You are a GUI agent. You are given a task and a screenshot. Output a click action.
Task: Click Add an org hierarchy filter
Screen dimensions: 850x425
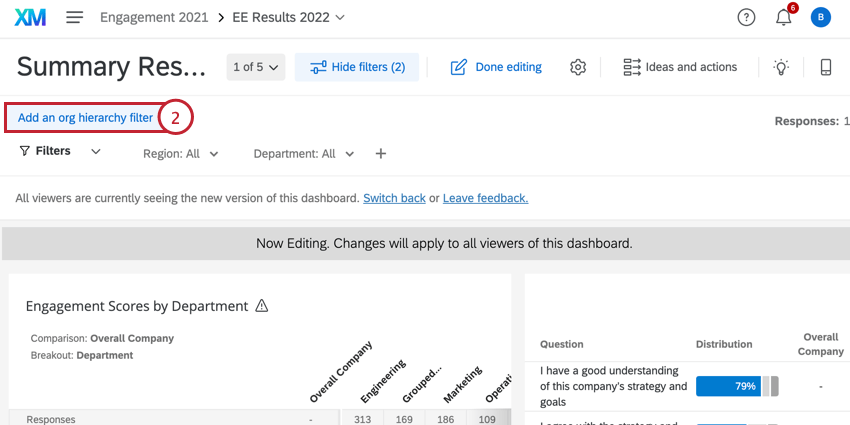(x=85, y=118)
